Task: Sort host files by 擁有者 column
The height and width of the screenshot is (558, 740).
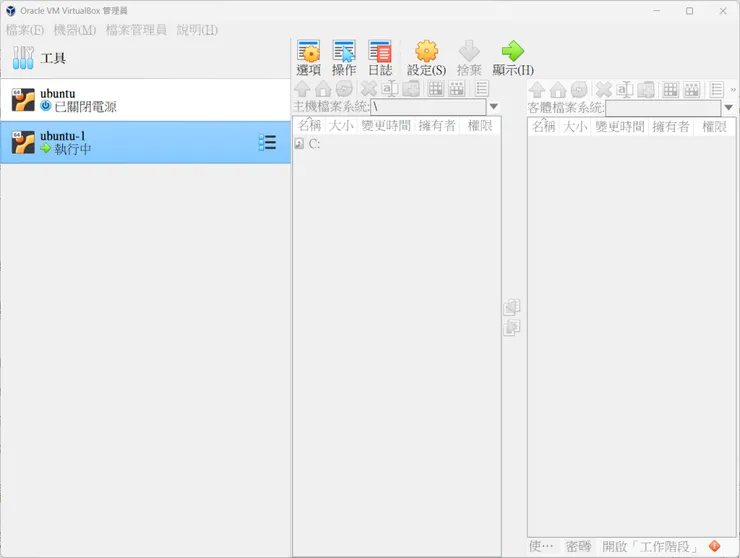Action: coord(437,126)
